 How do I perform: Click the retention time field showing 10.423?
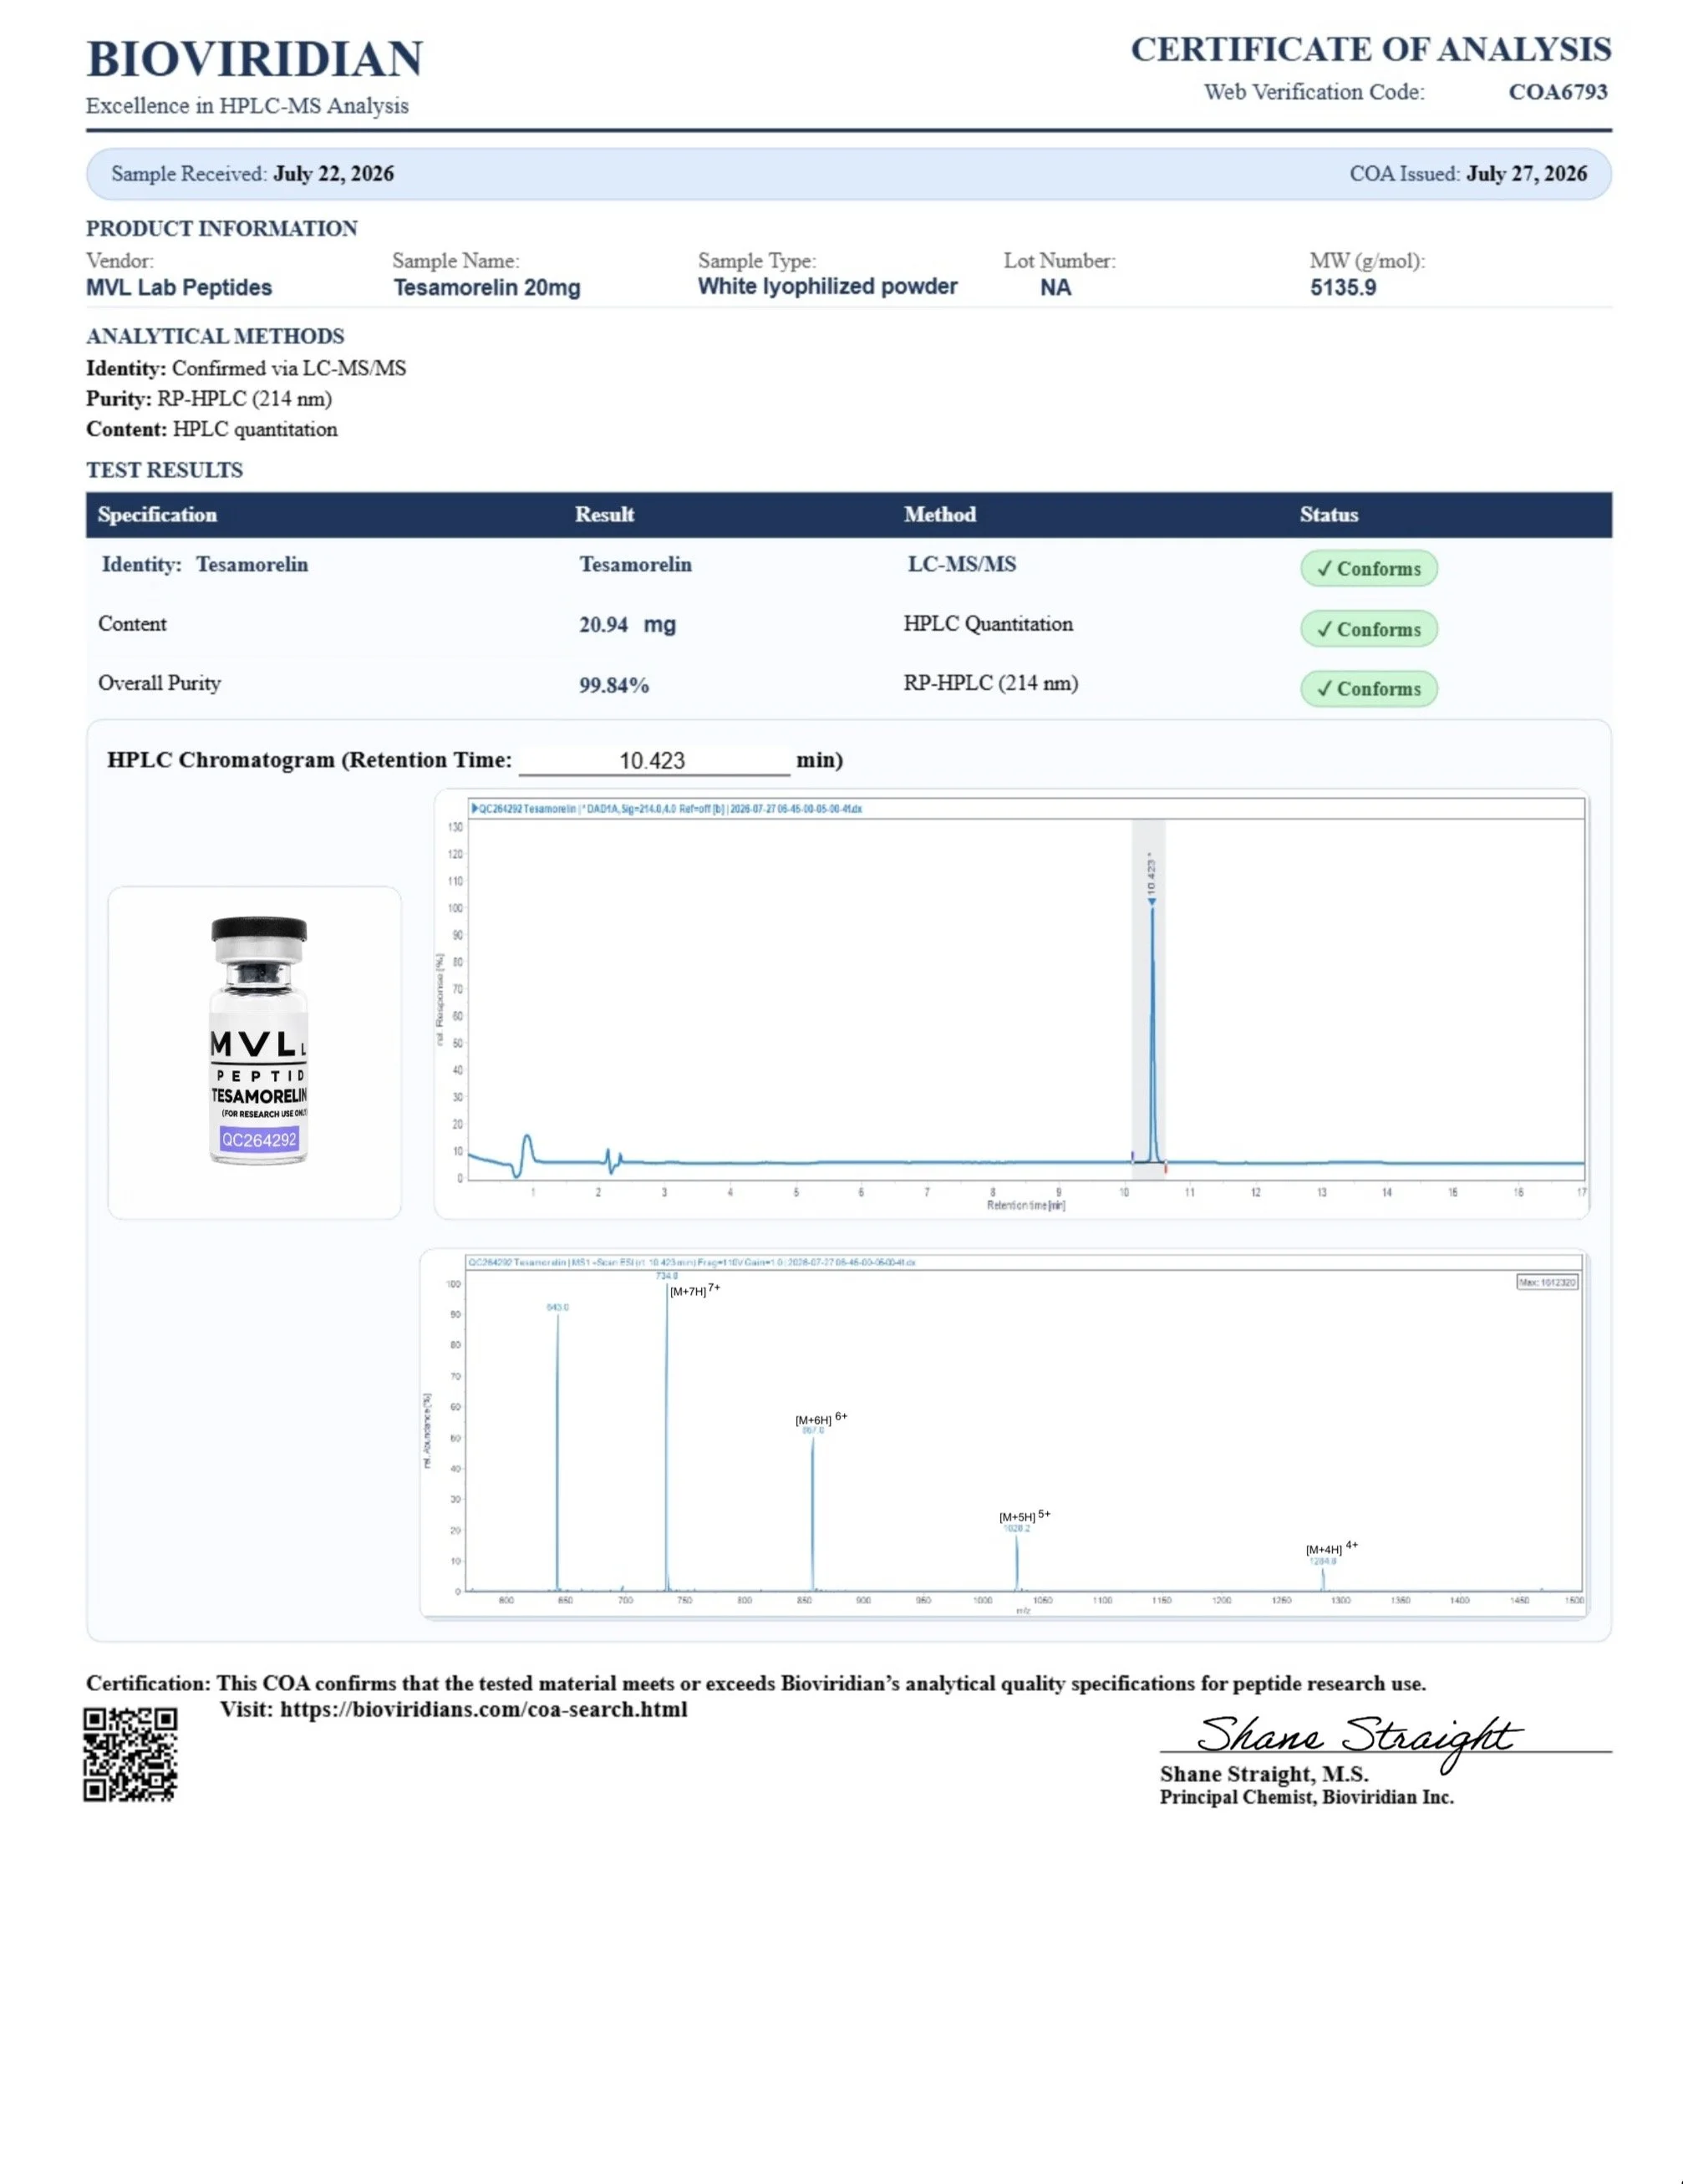(654, 761)
